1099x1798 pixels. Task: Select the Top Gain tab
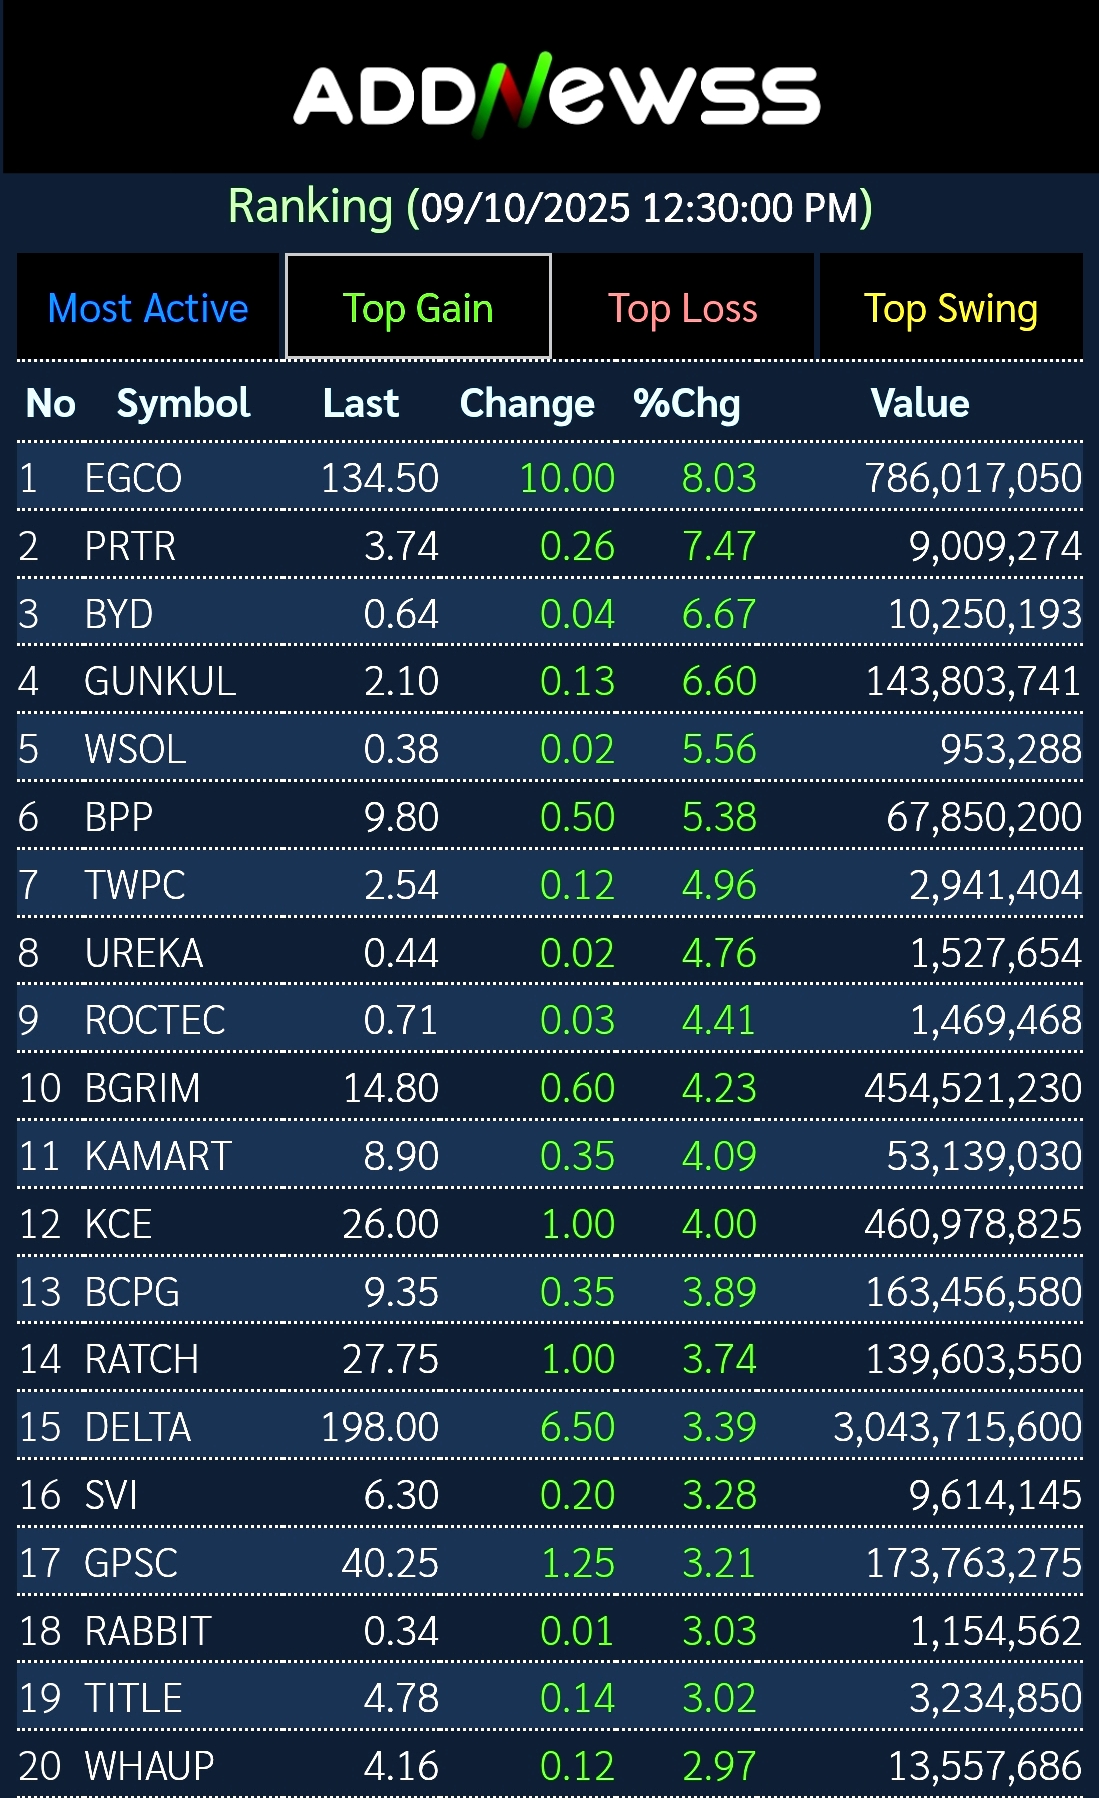click(x=418, y=308)
